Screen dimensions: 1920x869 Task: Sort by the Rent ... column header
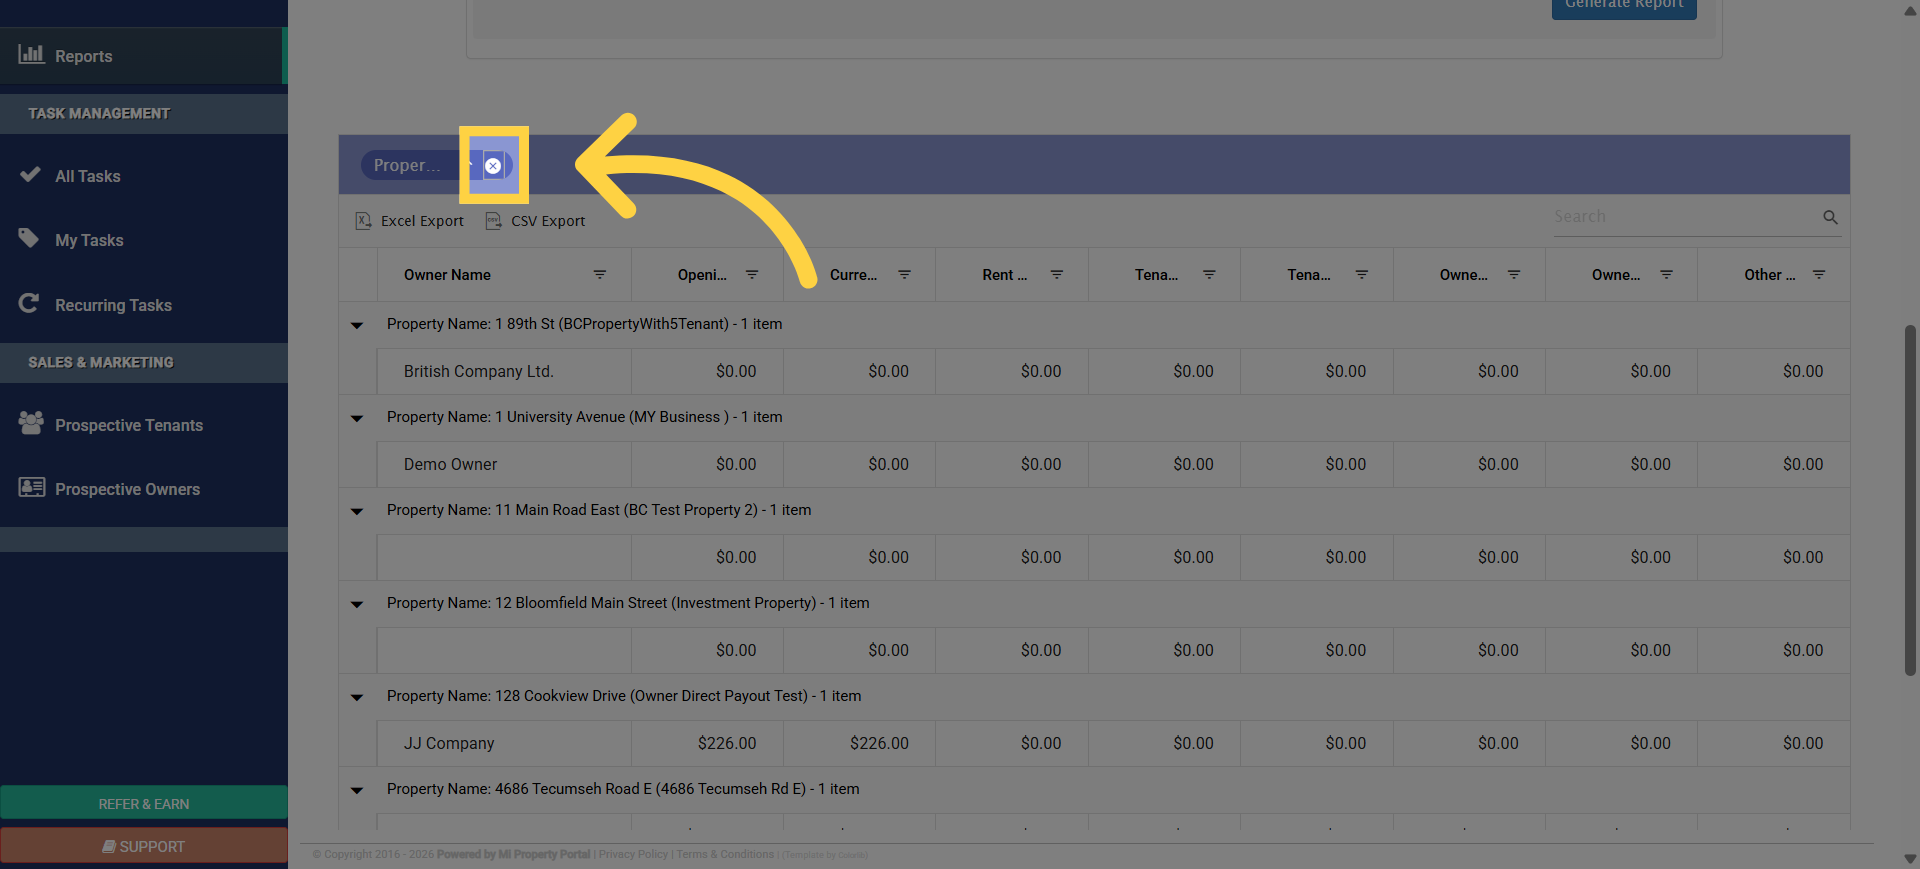(1004, 275)
